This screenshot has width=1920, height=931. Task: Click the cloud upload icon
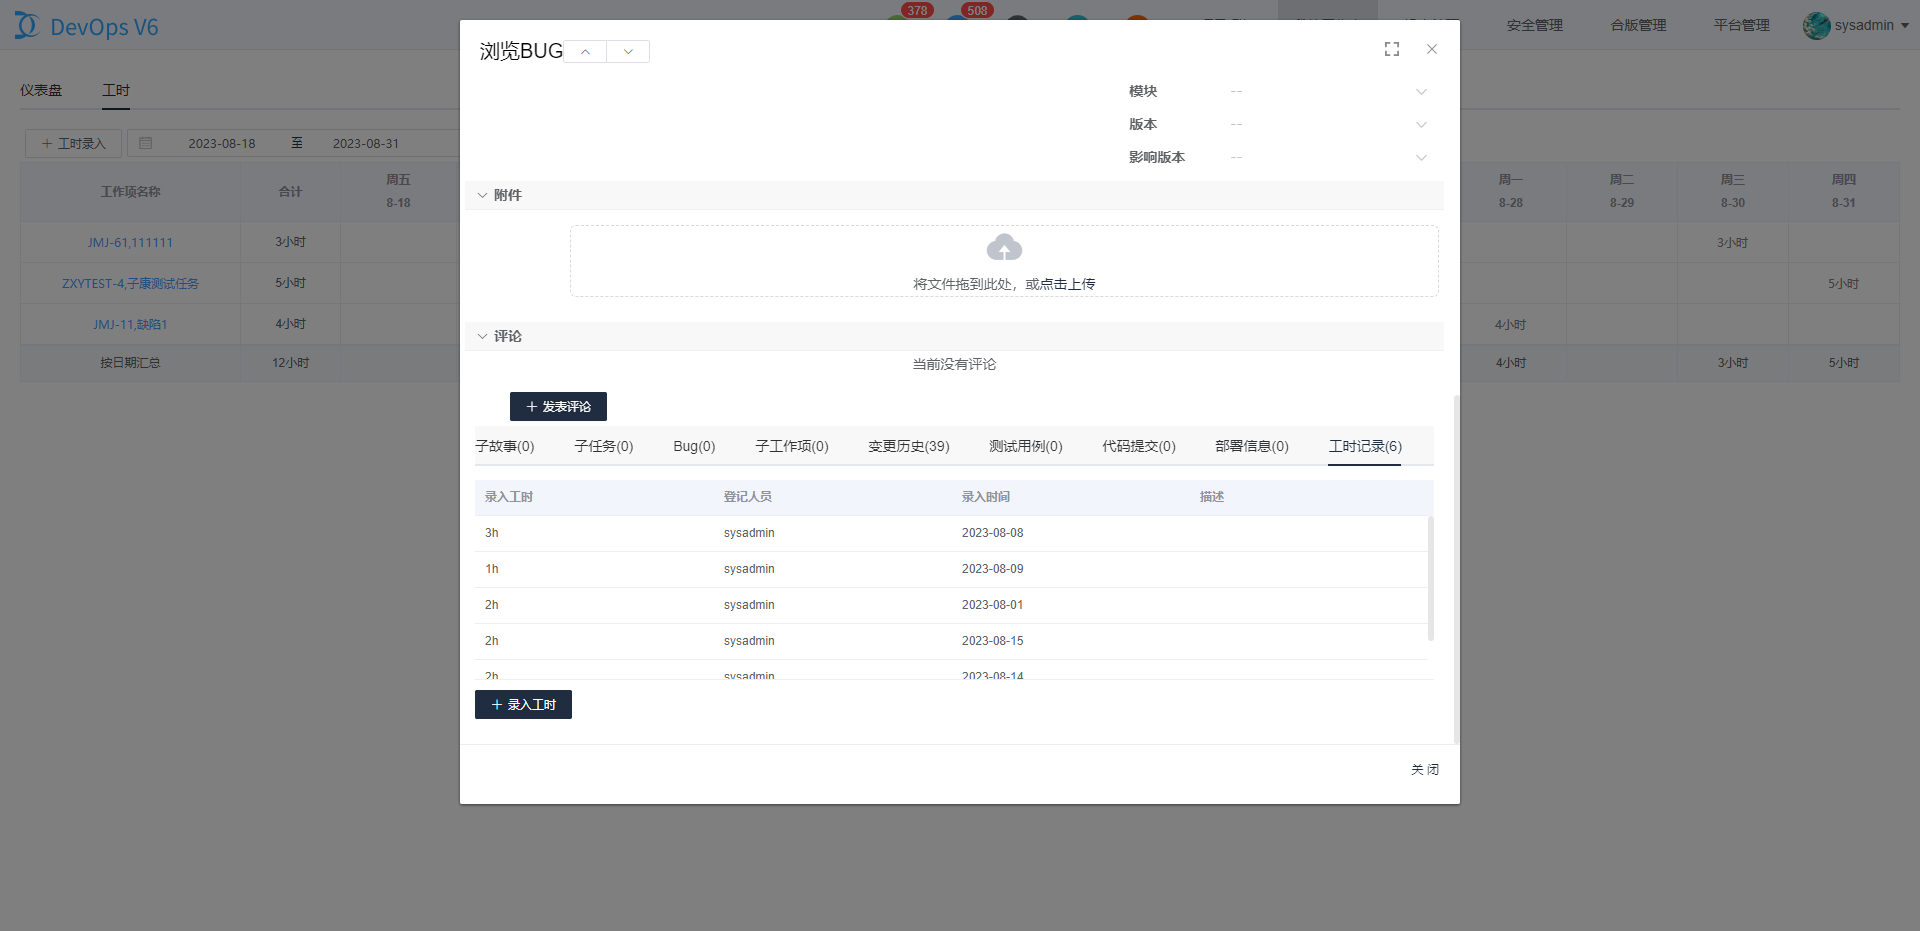[1004, 247]
